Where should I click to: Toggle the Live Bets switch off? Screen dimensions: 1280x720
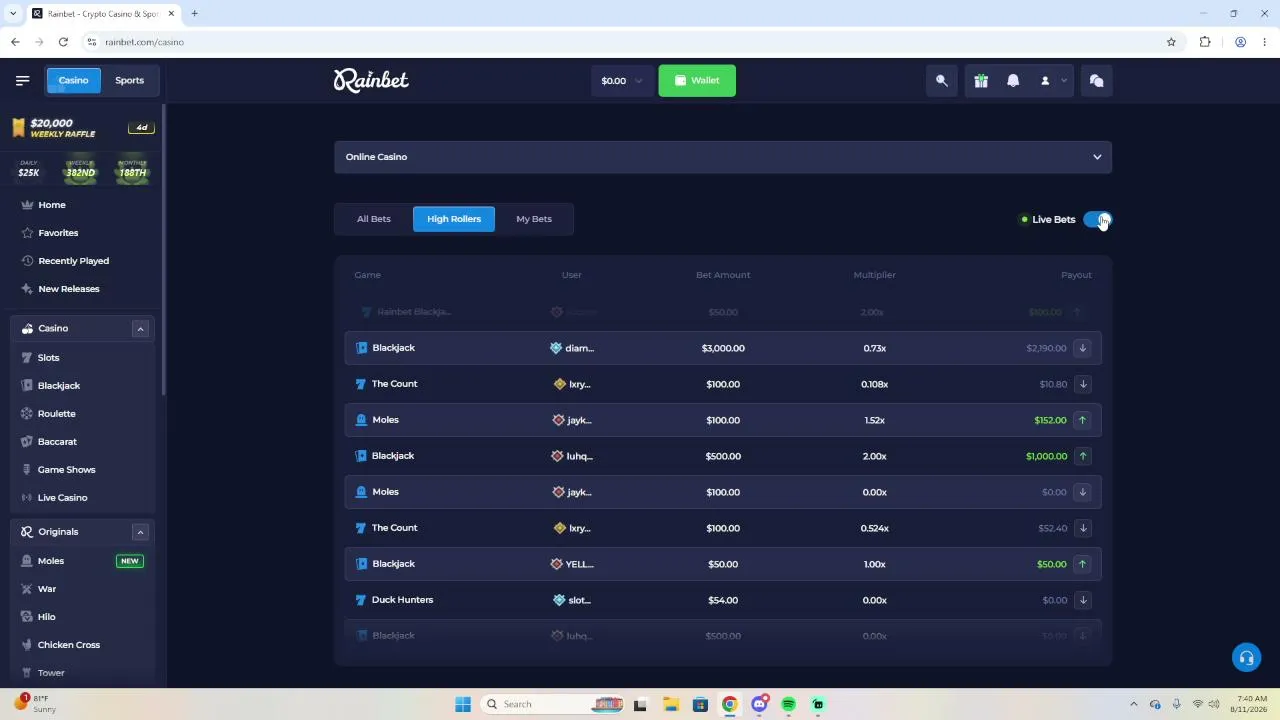[x=1097, y=219]
